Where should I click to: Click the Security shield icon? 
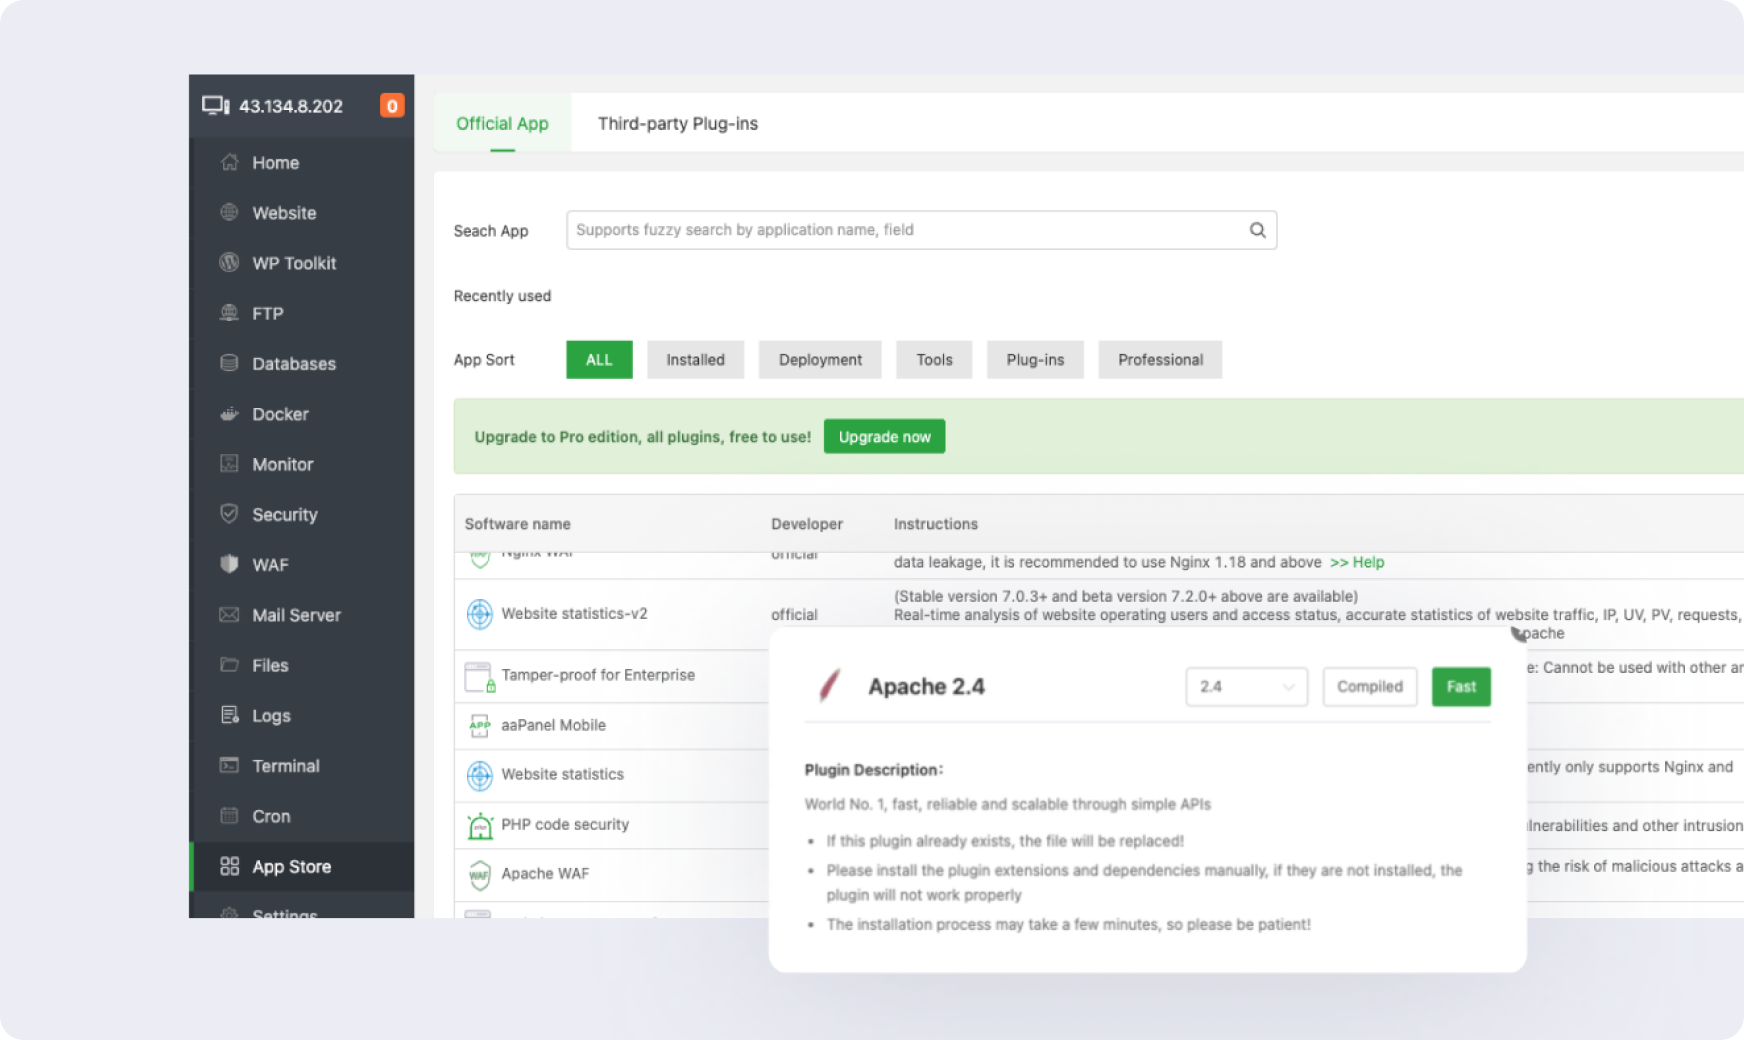coord(229,514)
